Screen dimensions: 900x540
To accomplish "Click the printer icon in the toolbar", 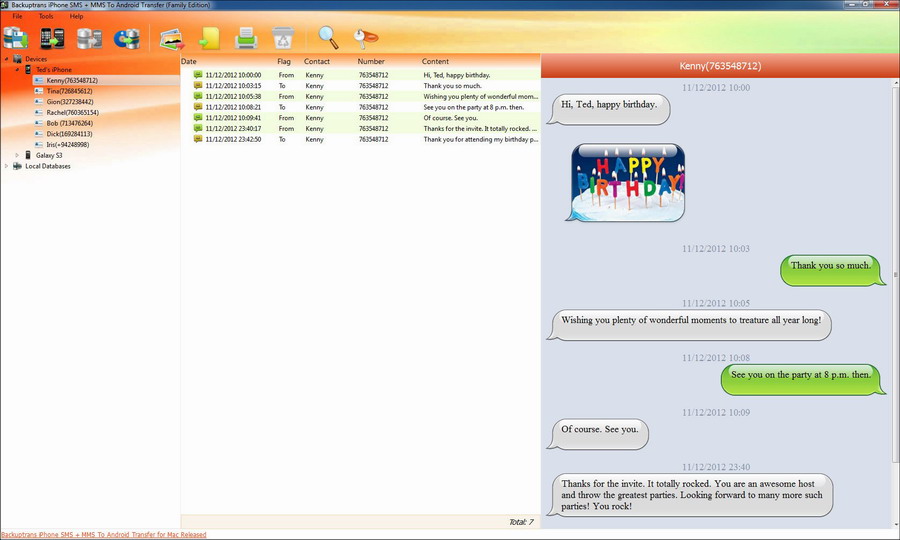I will coord(246,38).
